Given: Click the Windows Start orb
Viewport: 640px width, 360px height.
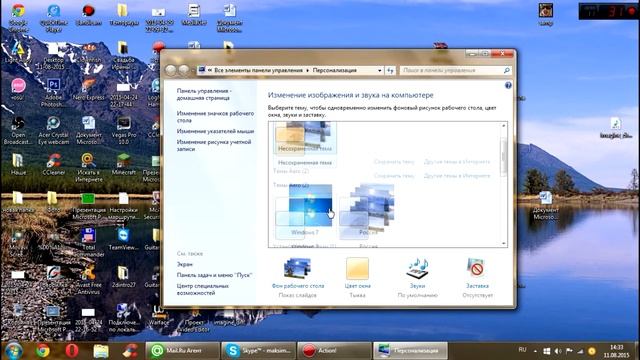Looking at the screenshot, I should (x=13, y=350).
